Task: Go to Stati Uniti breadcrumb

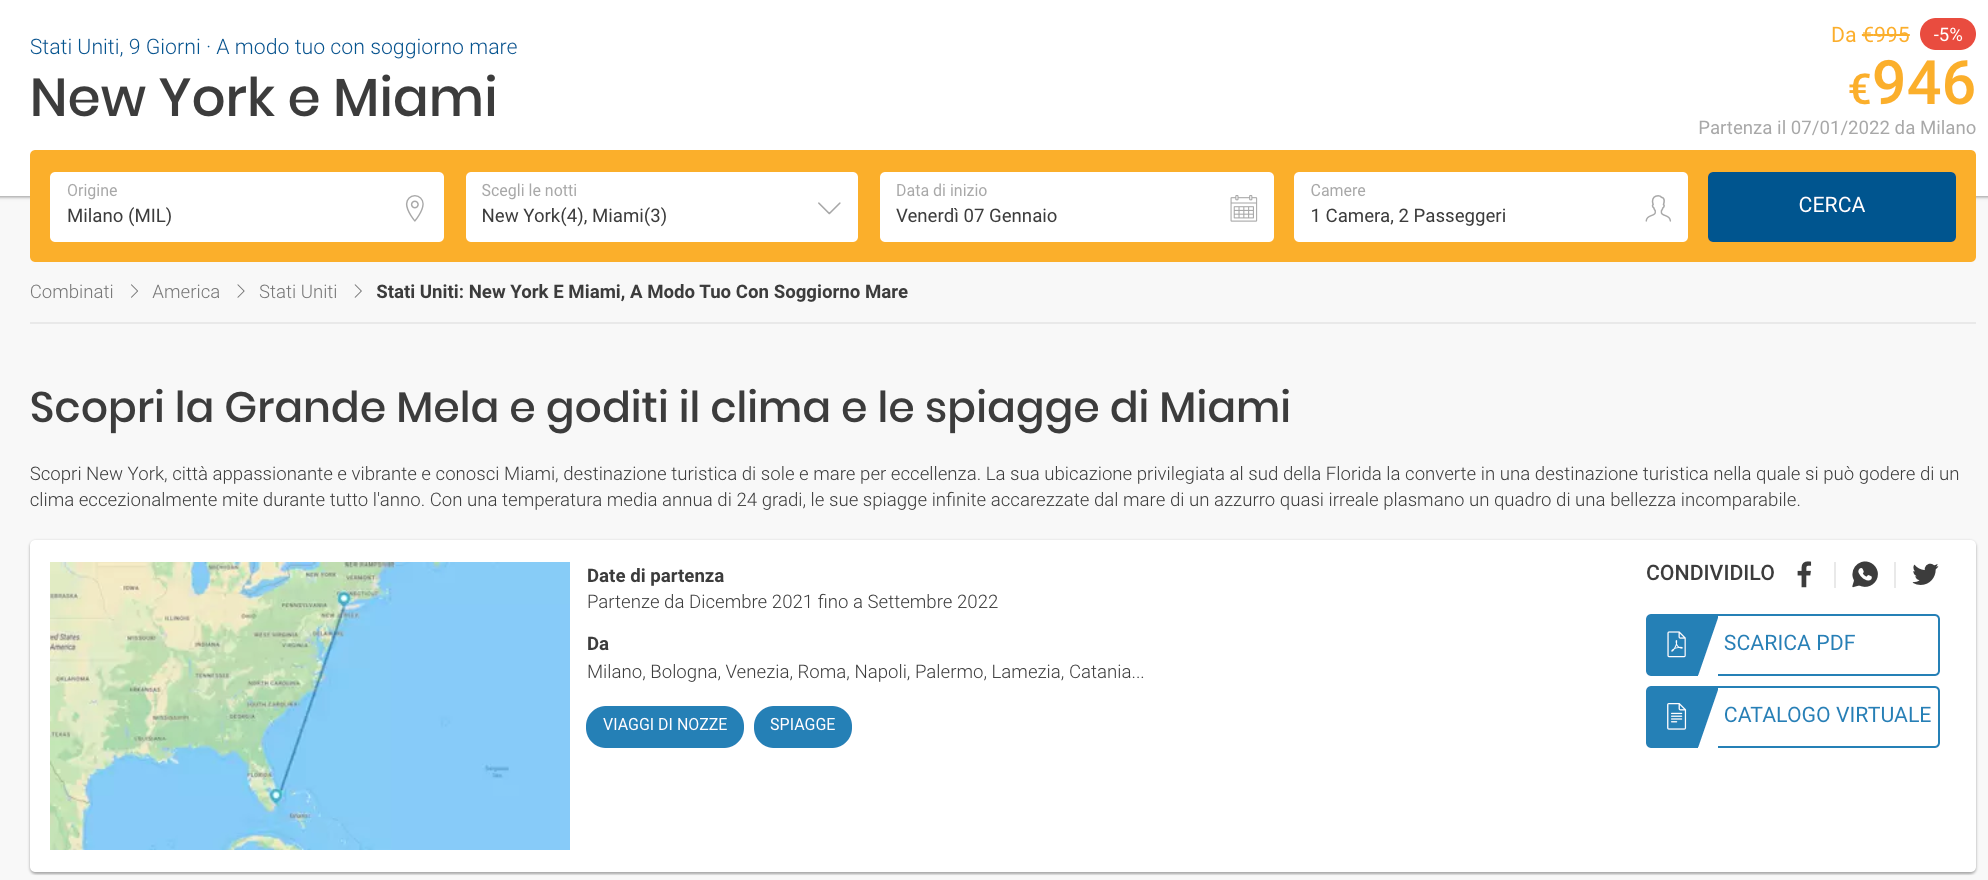Action: point(298,292)
